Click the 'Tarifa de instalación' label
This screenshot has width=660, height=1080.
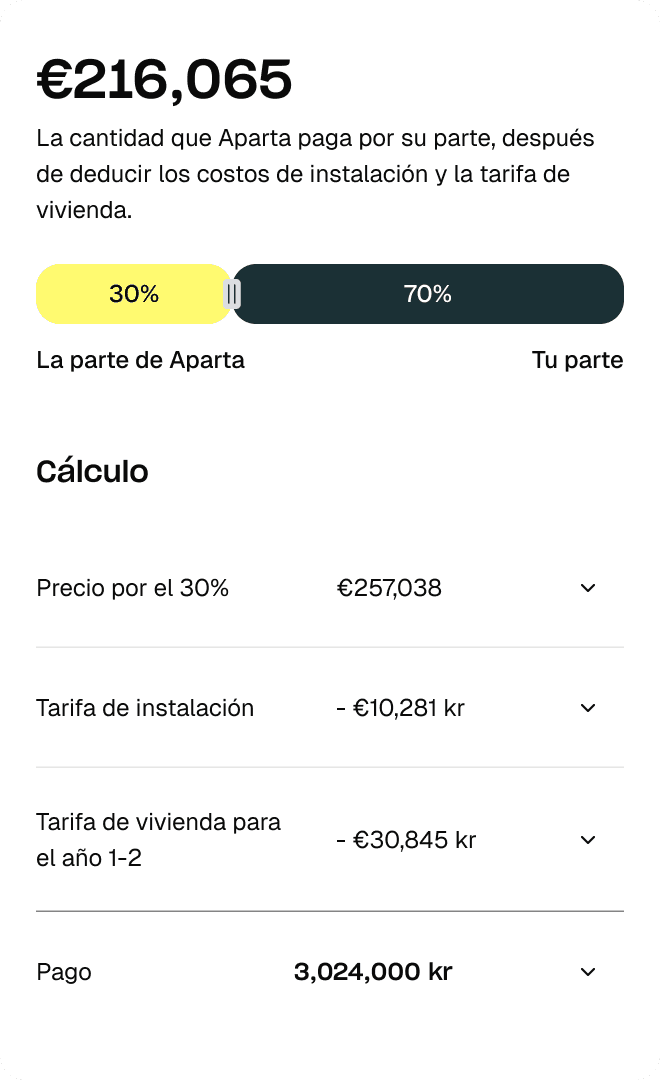[x=145, y=708]
